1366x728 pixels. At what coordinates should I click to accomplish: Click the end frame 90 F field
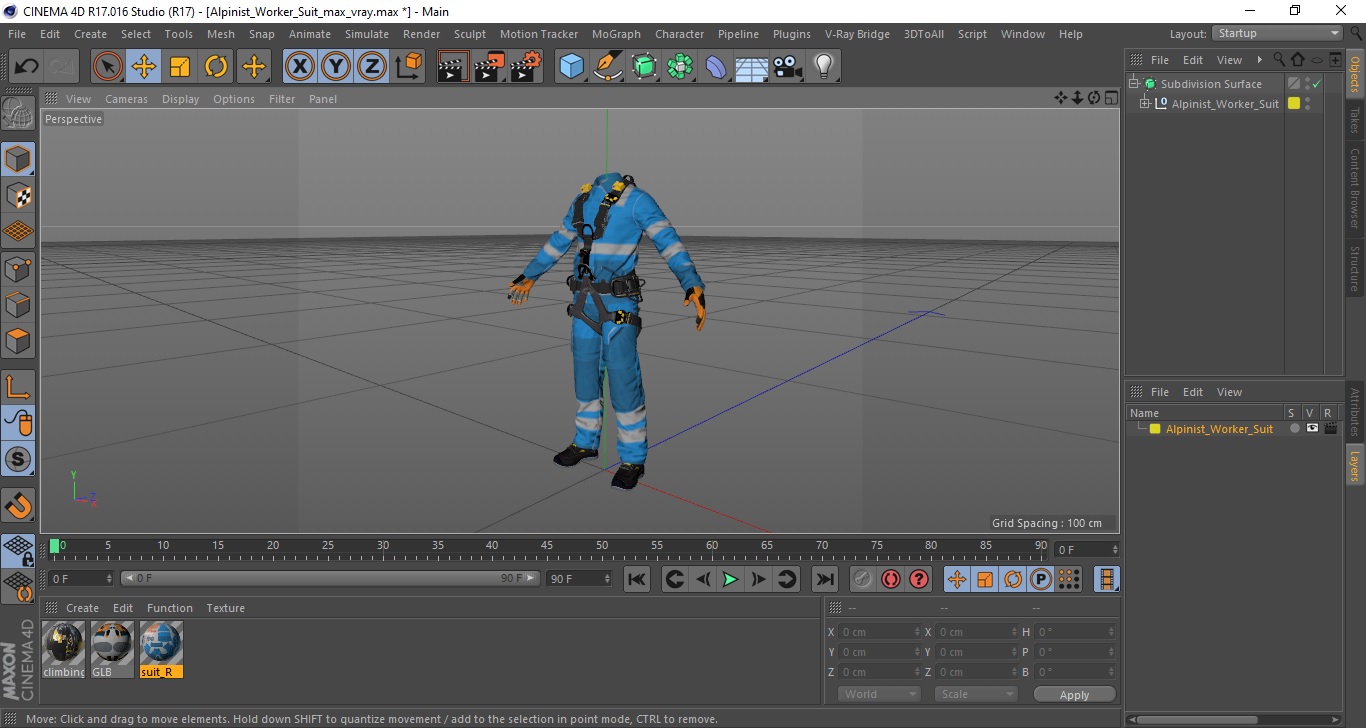(x=580, y=578)
